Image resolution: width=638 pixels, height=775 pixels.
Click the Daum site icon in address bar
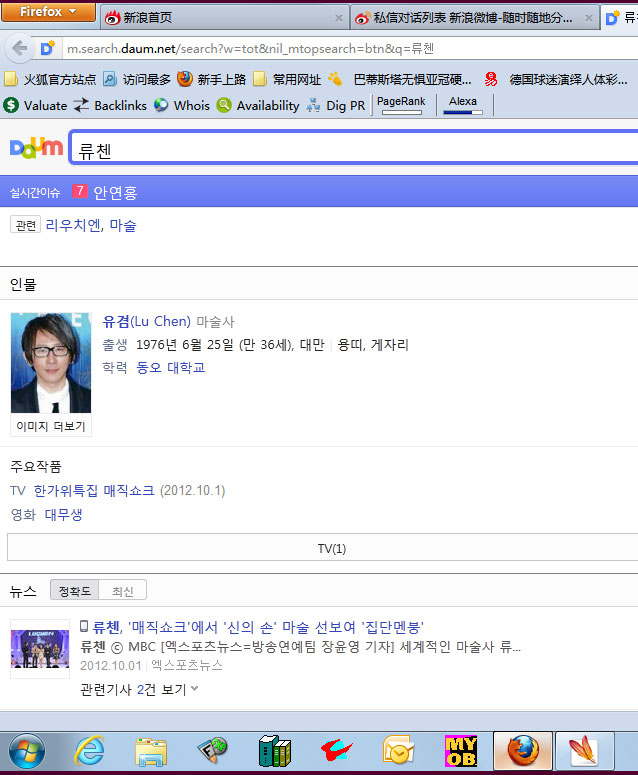tap(47, 48)
